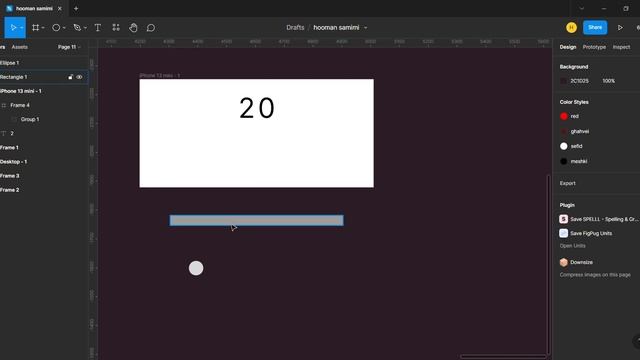Switch to the Inspect tab
Screen dimensions: 640x360
(x=621, y=47)
